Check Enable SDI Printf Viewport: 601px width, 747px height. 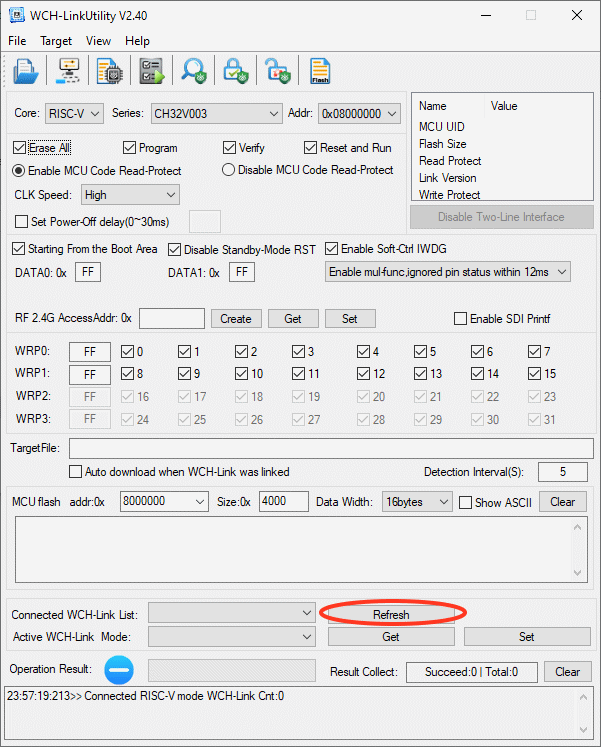click(x=461, y=318)
